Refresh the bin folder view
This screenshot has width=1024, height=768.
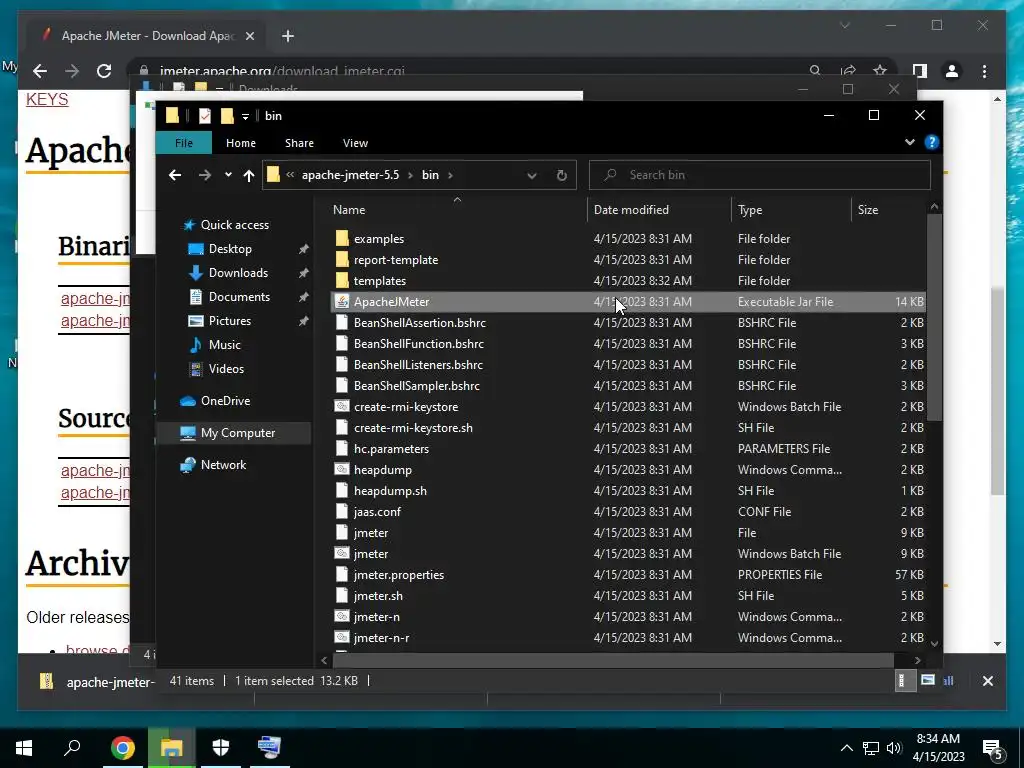(562, 175)
